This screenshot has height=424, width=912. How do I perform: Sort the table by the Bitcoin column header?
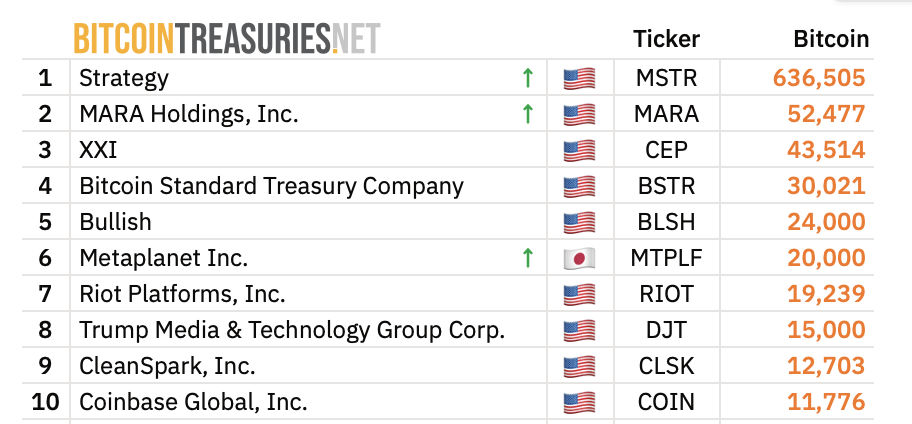[830, 39]
